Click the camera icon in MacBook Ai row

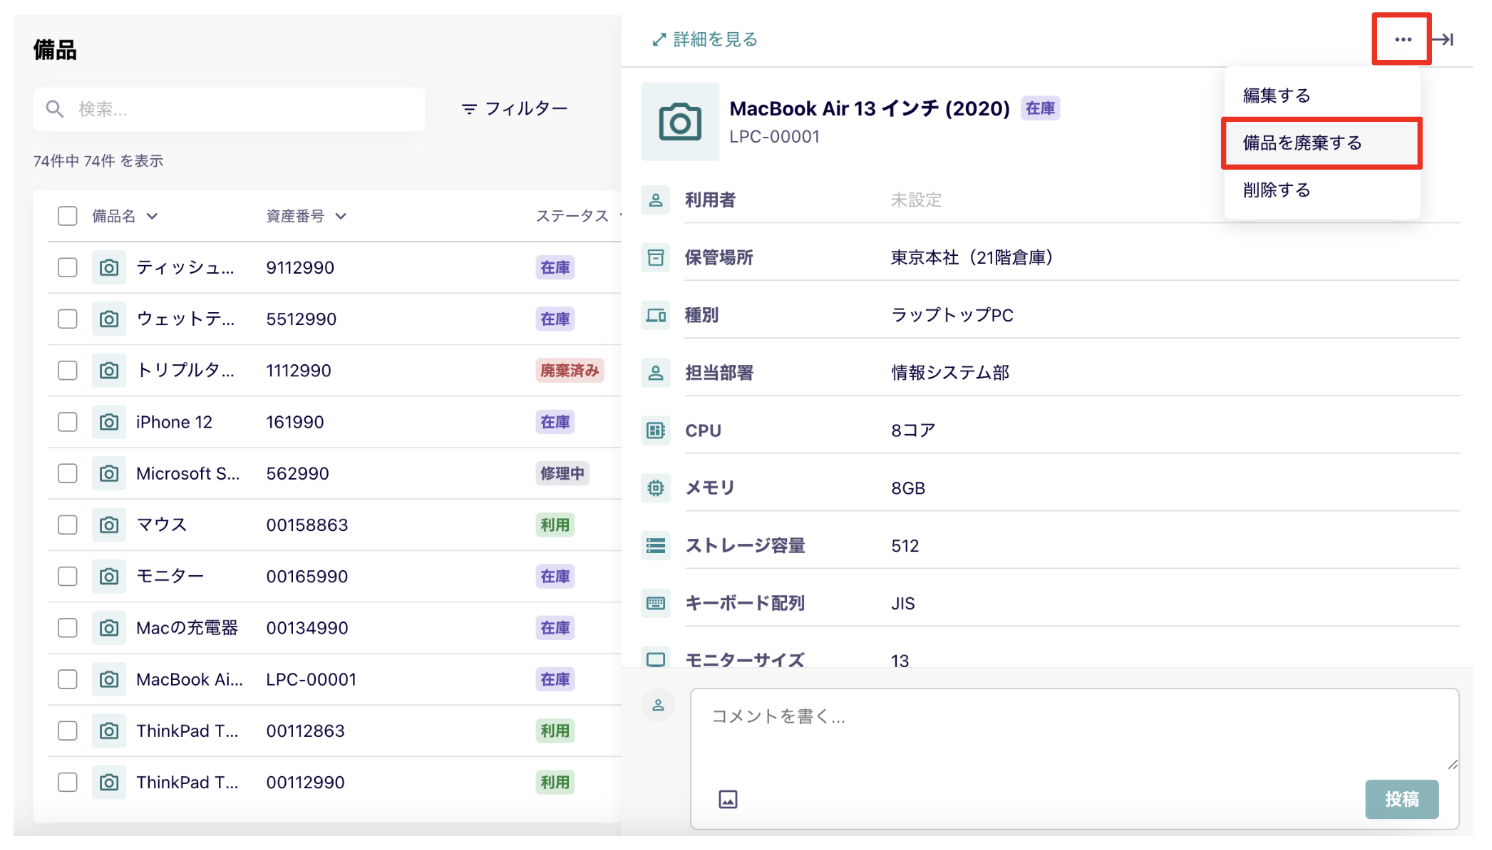(x=109, y=680)
